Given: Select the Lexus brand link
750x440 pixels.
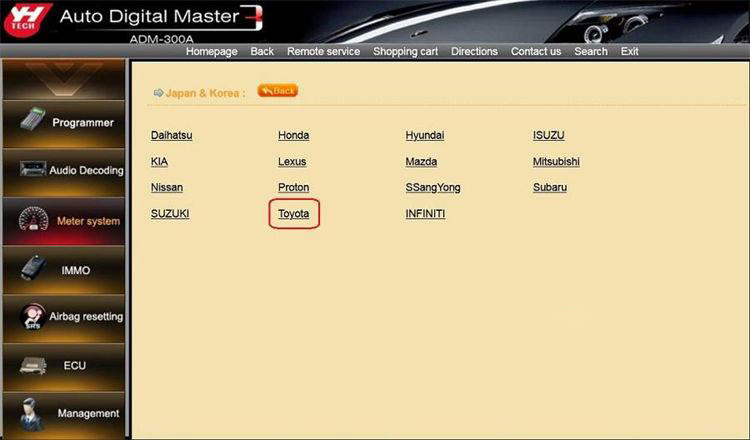Looking at the screenshot, I should pos(292,162).
